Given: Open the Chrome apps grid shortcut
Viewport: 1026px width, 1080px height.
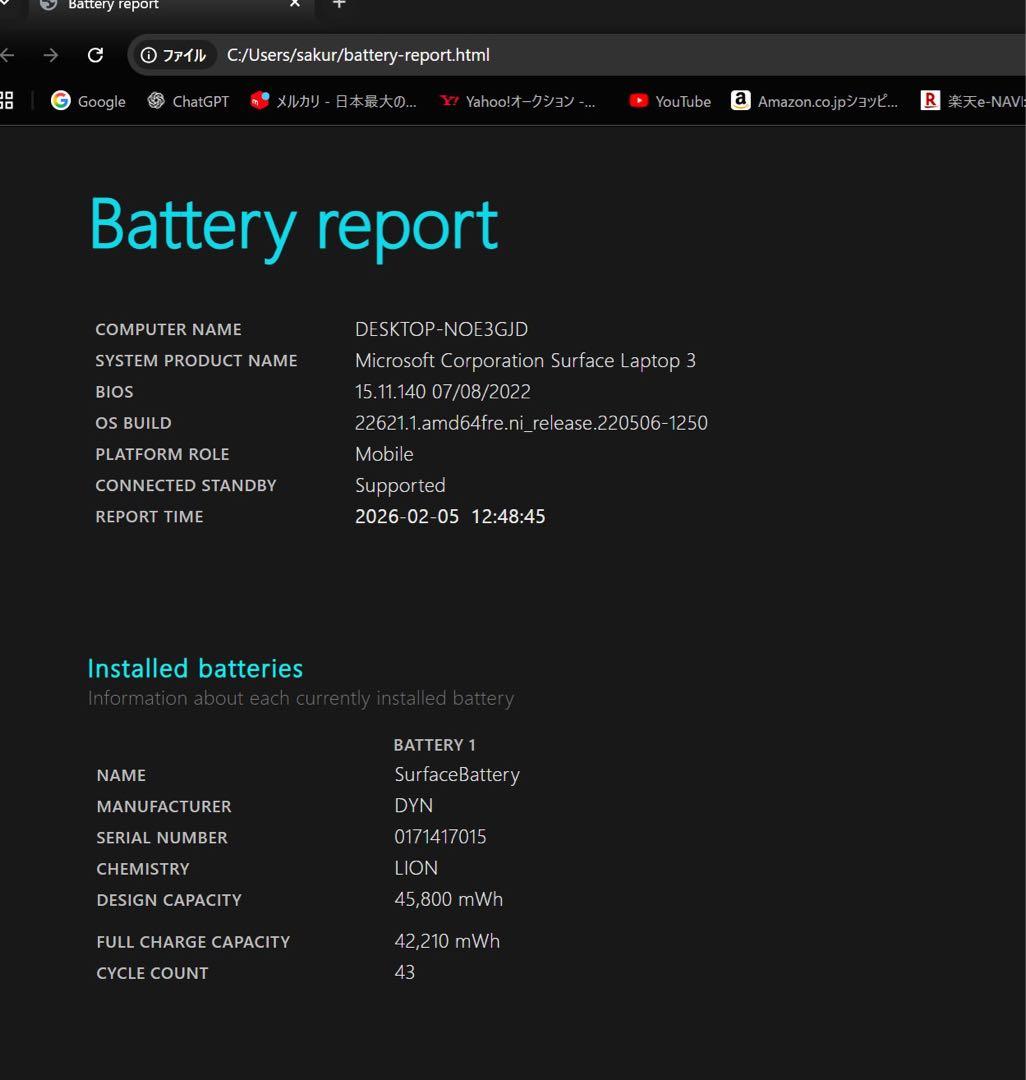Looking at the screenshot, I should (x=8, y=101).
